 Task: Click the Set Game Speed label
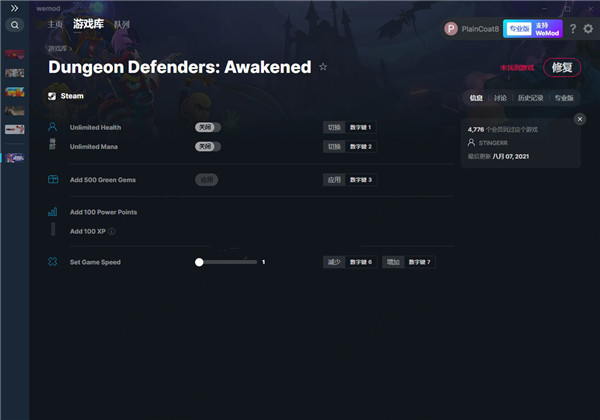(95, 262)
